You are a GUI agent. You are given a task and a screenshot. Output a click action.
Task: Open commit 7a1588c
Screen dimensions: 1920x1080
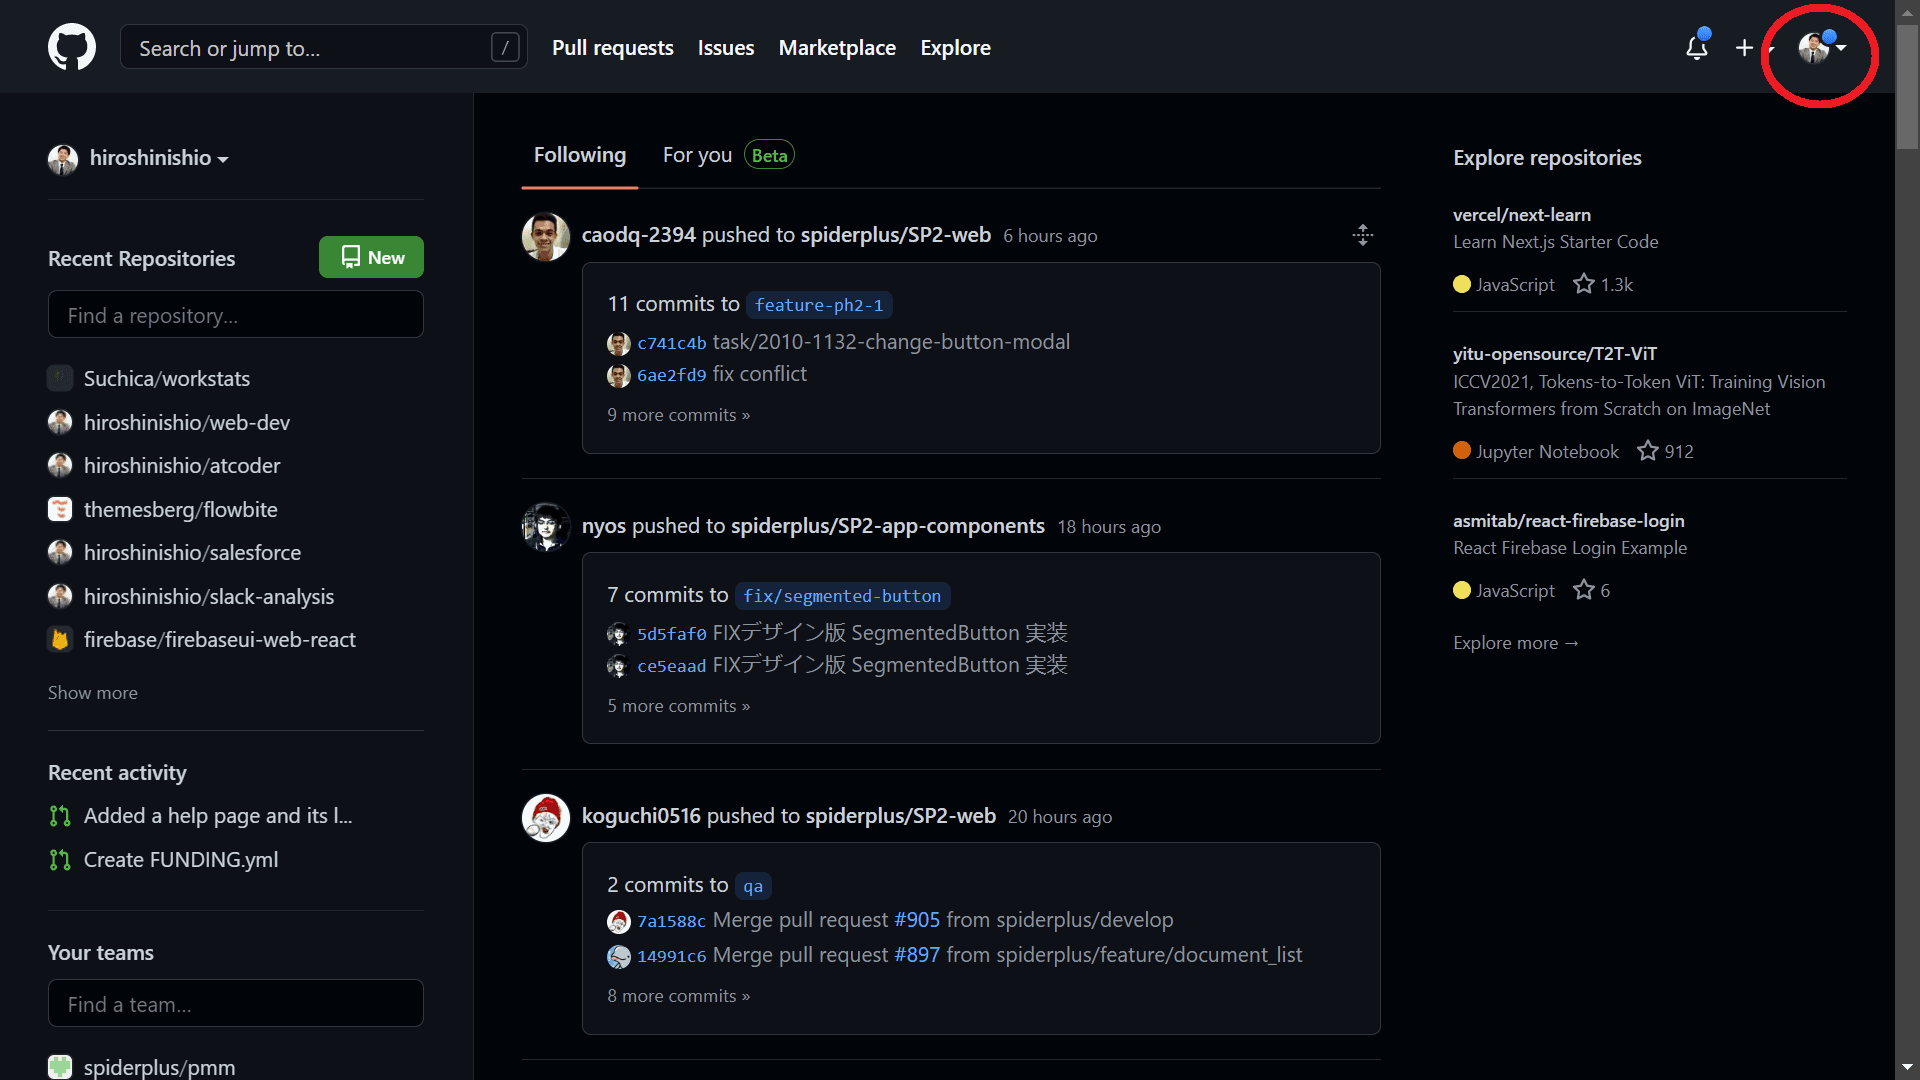672,921
